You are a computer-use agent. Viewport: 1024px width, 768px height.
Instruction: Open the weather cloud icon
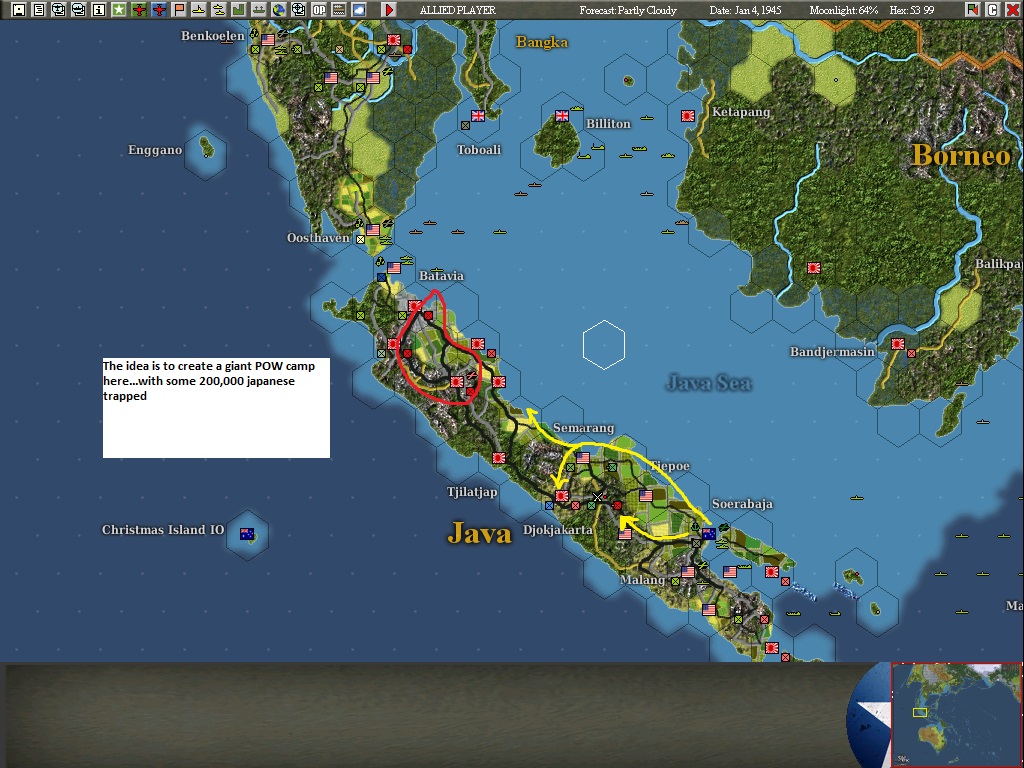359,10
